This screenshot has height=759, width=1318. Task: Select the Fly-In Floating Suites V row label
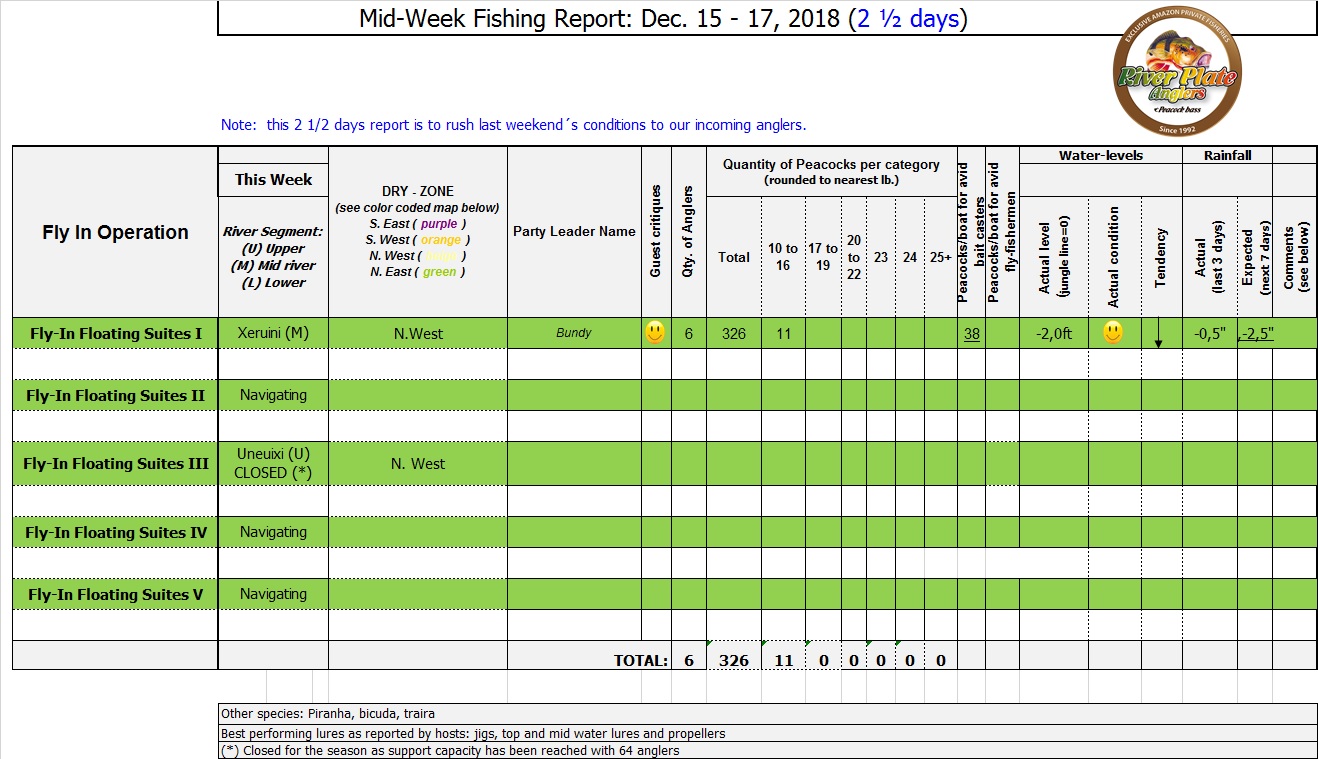[x=115, y=594]
